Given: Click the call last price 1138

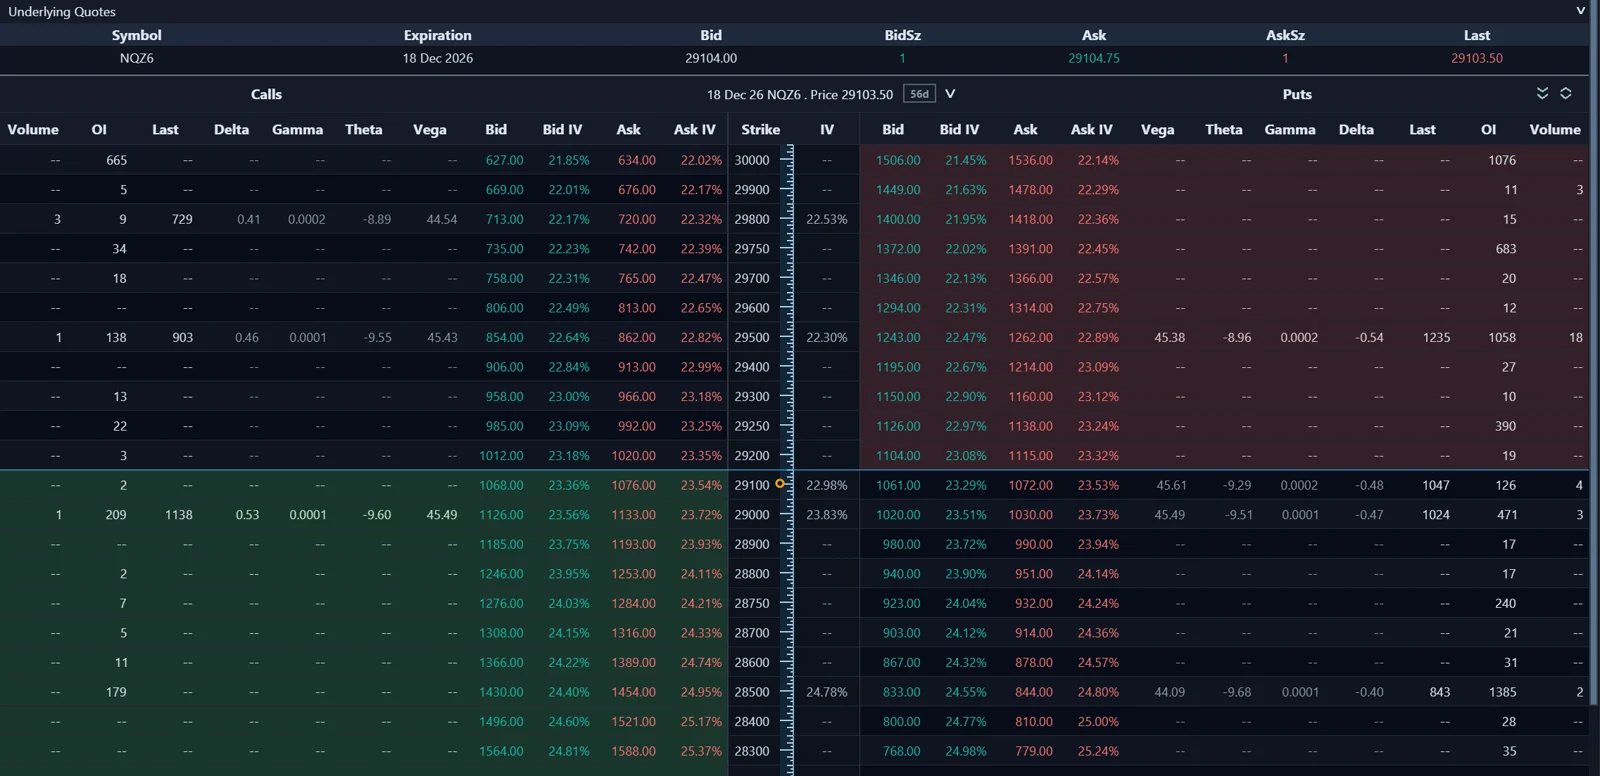Looking at the screenshot, I should point(179,515).
